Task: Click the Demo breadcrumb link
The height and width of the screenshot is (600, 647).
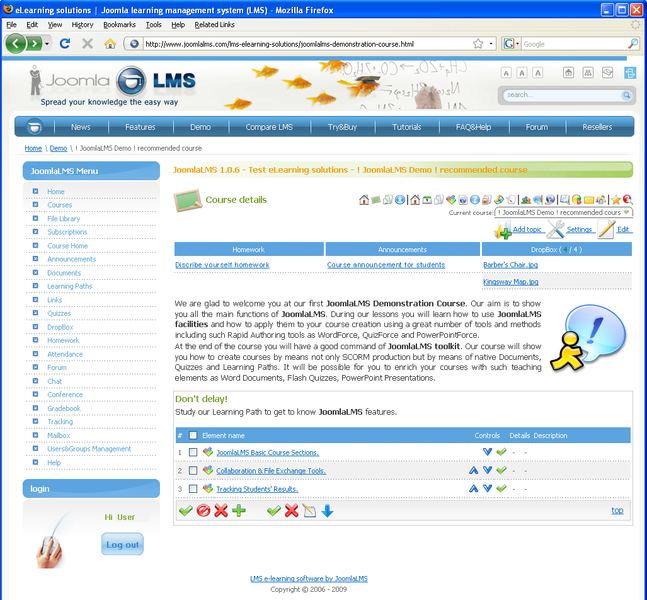Action: click(x=58, y=148)
